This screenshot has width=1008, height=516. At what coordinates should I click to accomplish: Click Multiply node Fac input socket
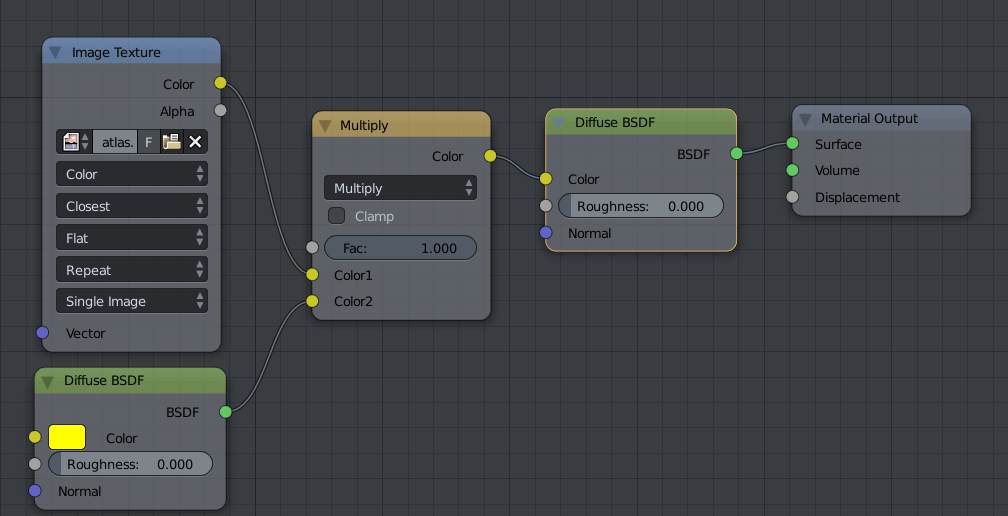click(x=312, y=247)
